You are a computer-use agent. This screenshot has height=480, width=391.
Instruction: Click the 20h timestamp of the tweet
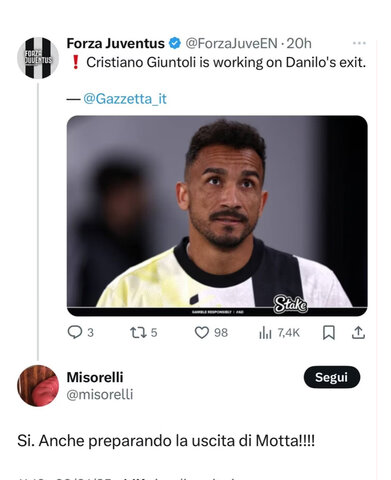[x=299, y=43]
